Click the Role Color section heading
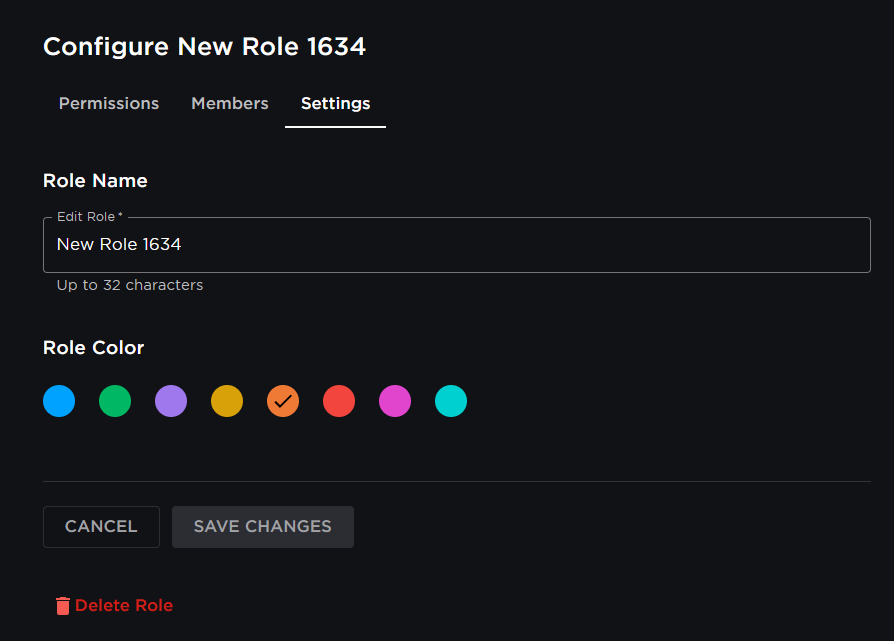894x641 pixels. 93,347
